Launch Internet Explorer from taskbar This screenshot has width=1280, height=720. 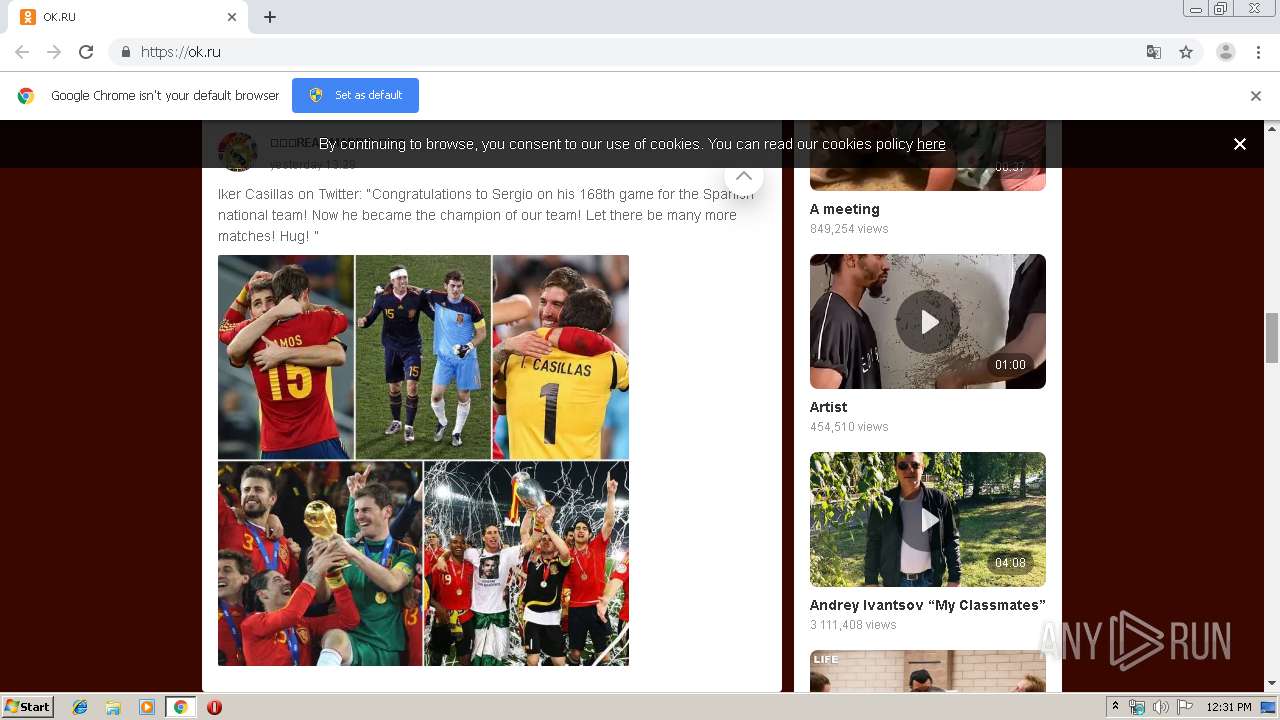tap(80, 707)
